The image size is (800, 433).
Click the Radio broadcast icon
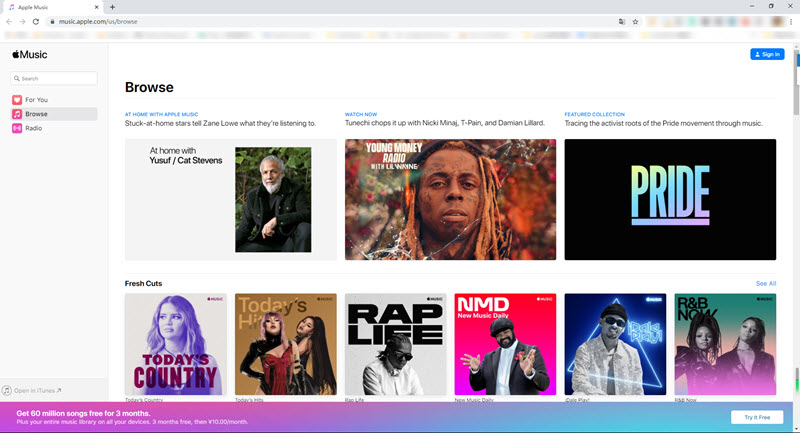point(17,128)
